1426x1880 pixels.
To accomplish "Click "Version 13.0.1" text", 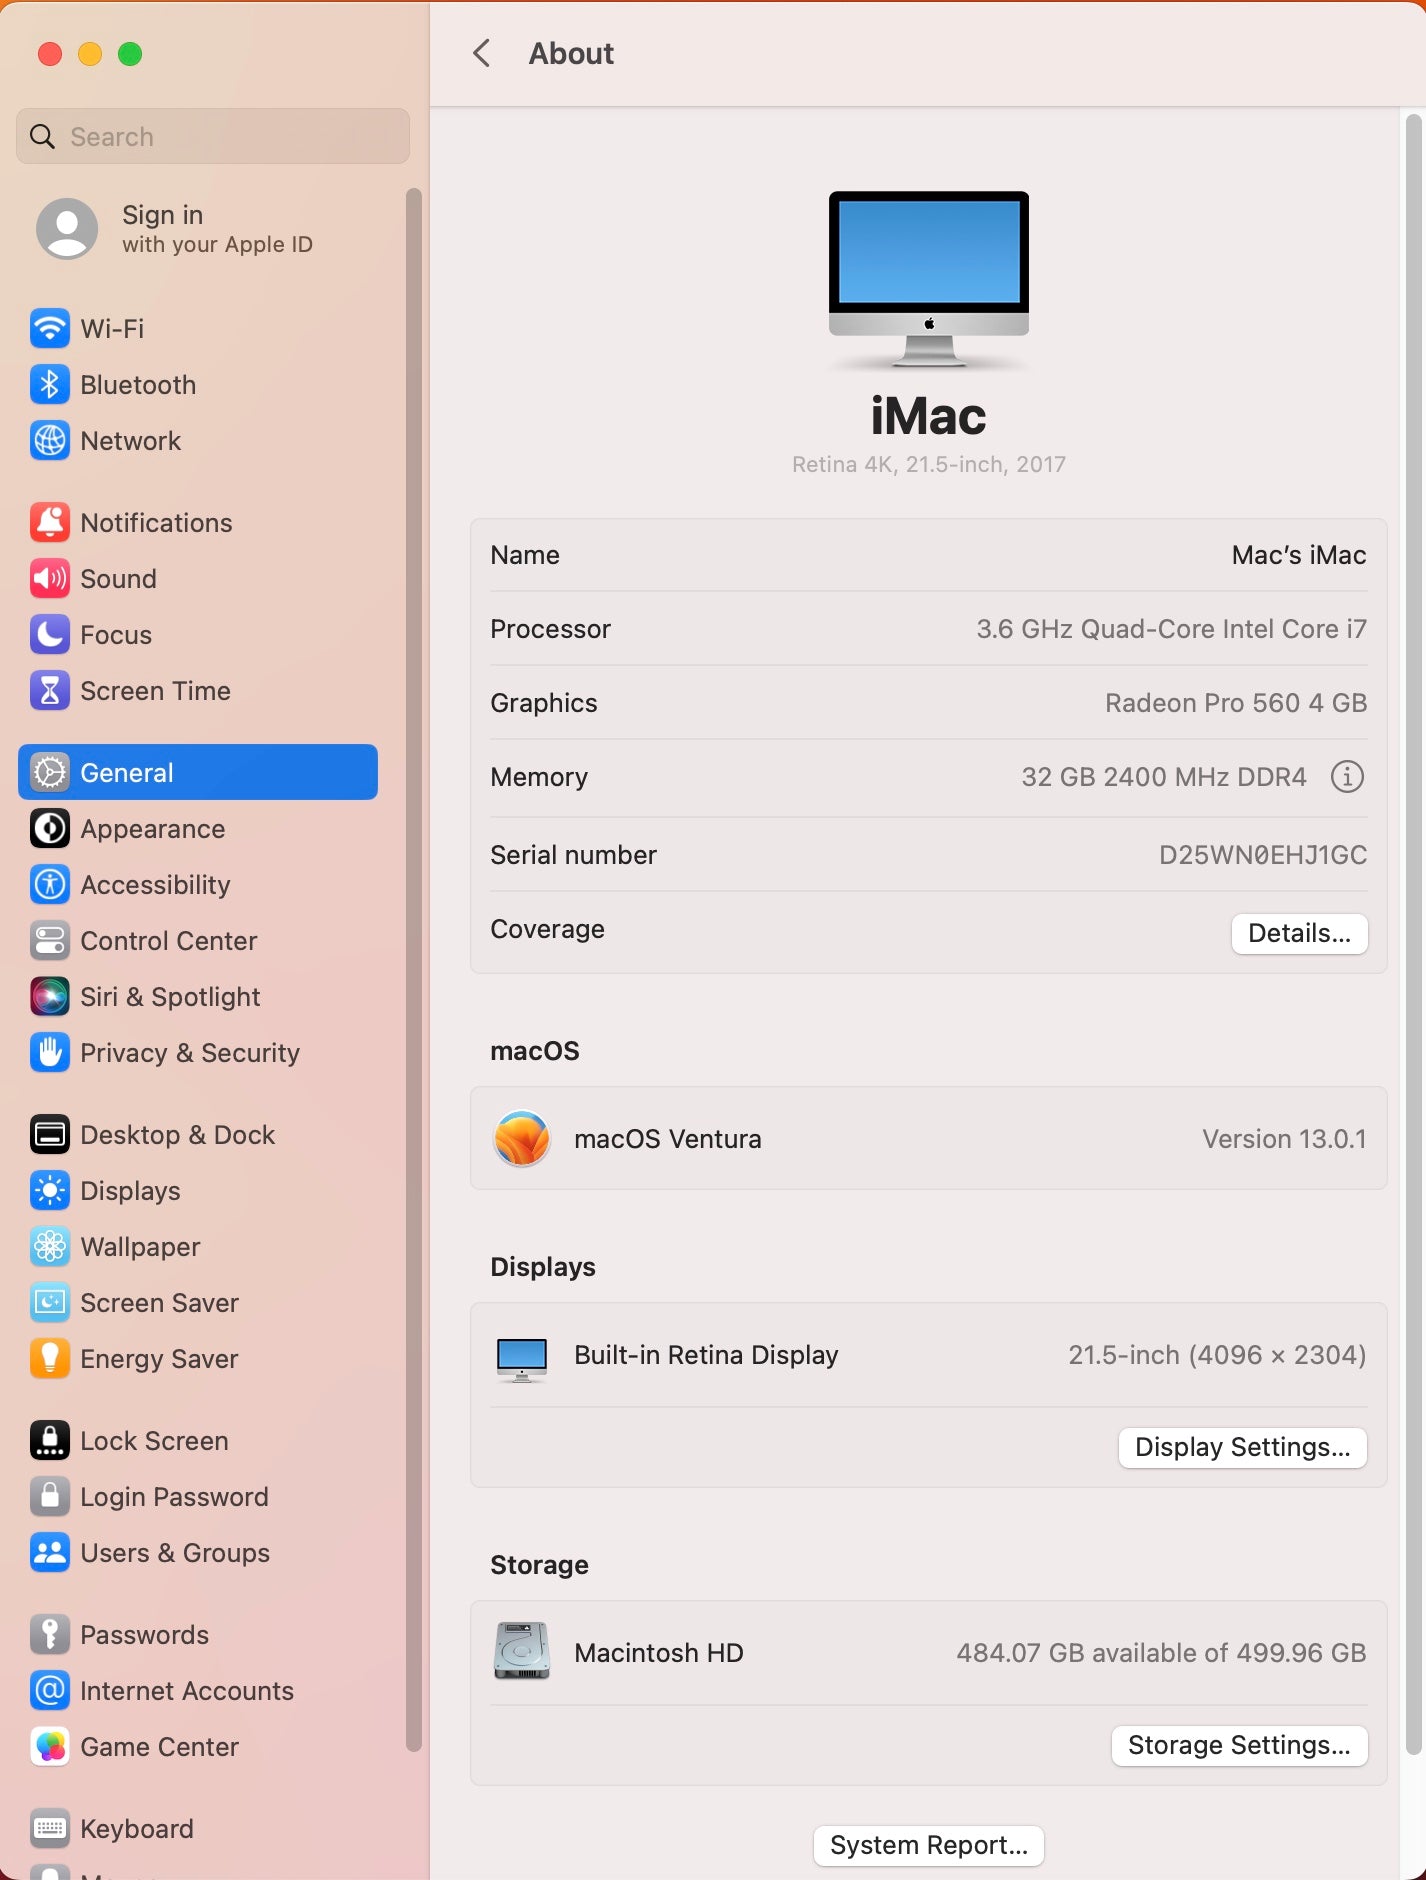I will coord(1284,1139).
